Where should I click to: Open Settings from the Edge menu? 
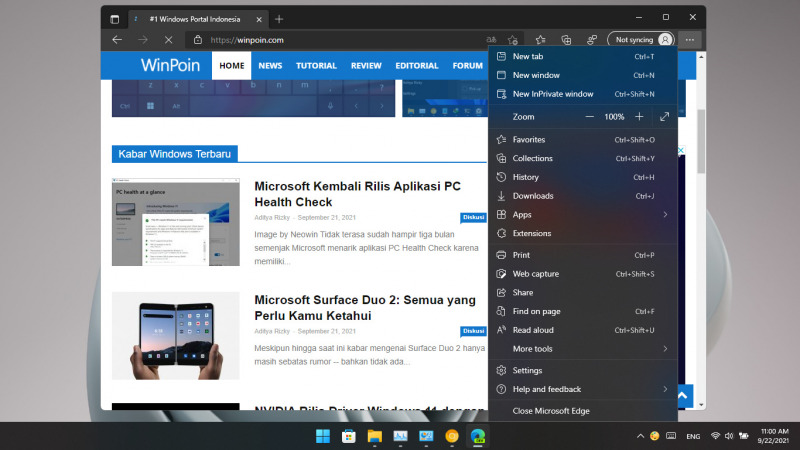(x=583, y=370)
